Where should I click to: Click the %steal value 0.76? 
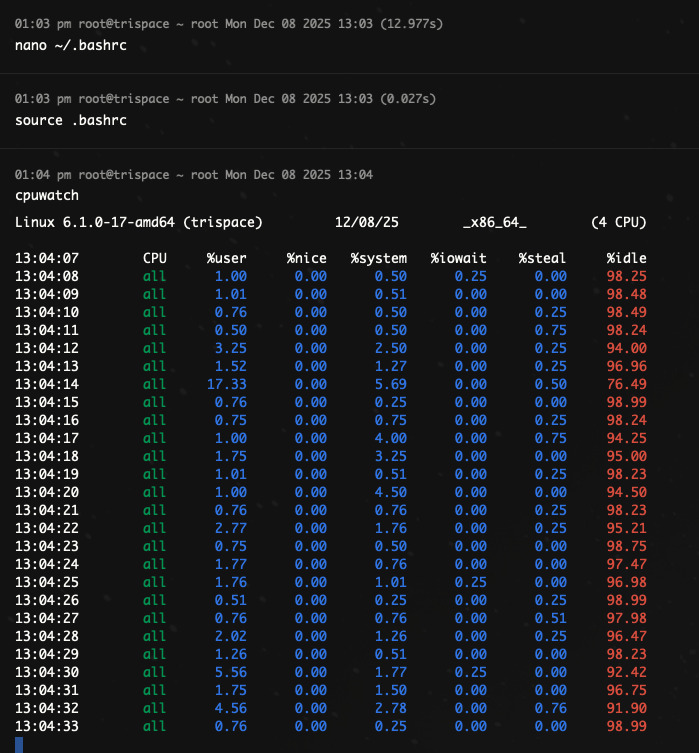click(551, 708)
